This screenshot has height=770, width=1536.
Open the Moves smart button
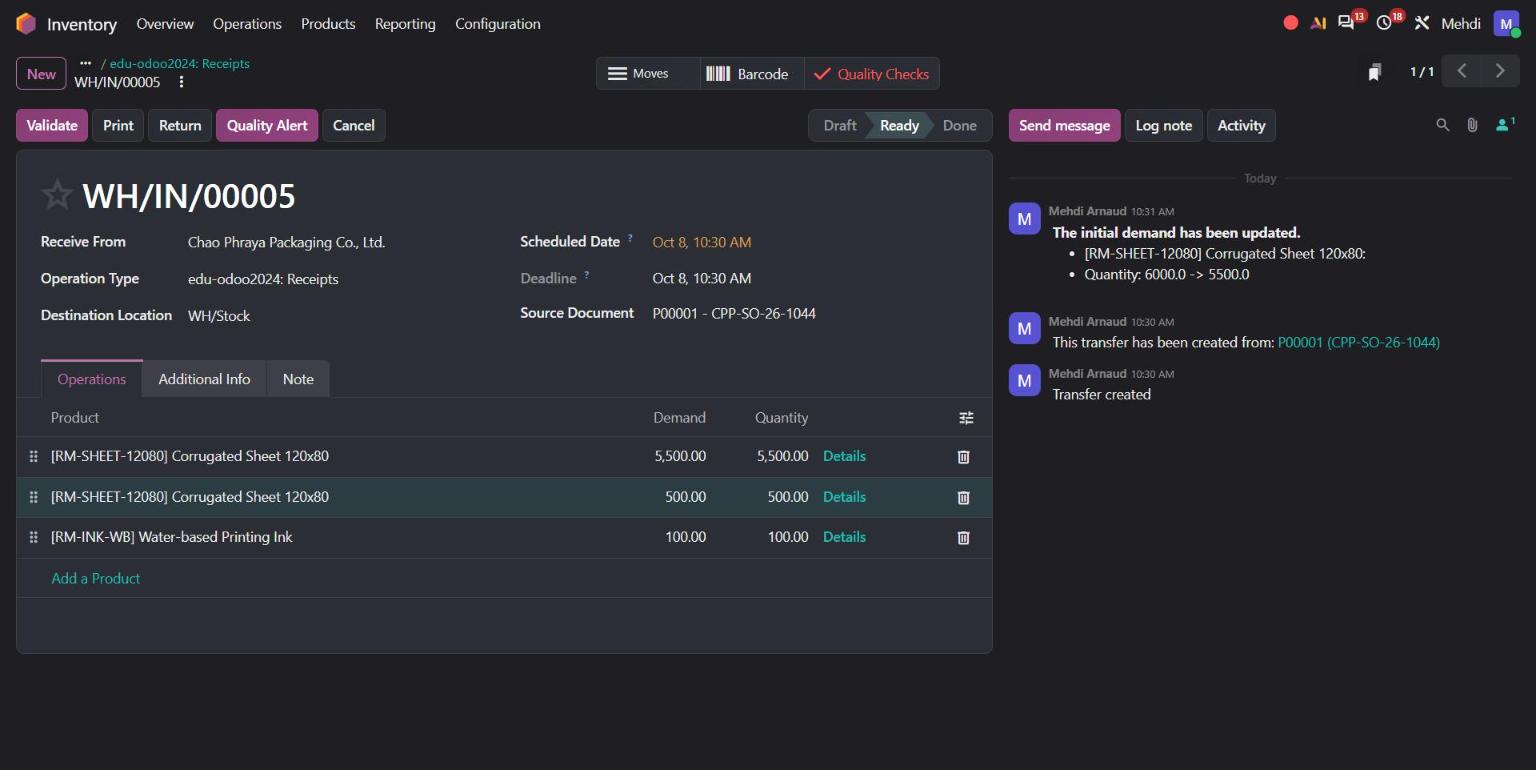point(648,73)
